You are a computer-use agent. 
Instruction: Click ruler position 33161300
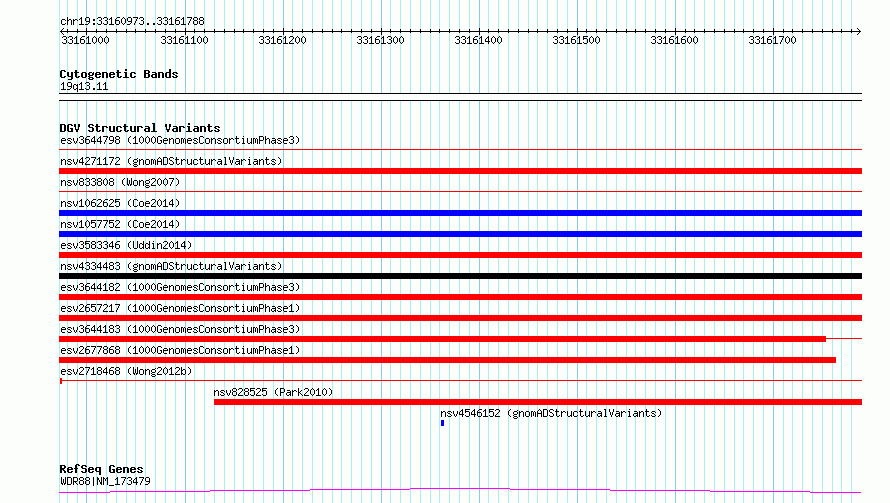tap(380, 40)
